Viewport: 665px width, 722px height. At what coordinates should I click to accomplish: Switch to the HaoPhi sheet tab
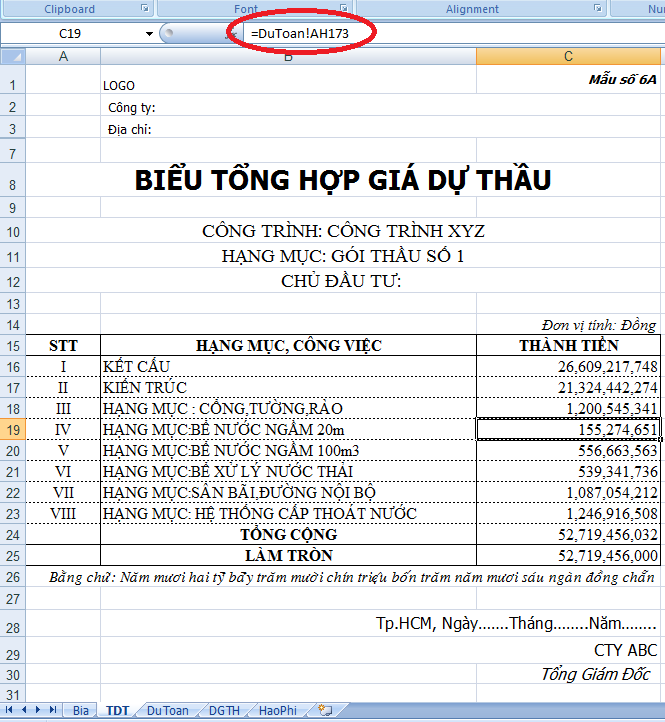278,710
